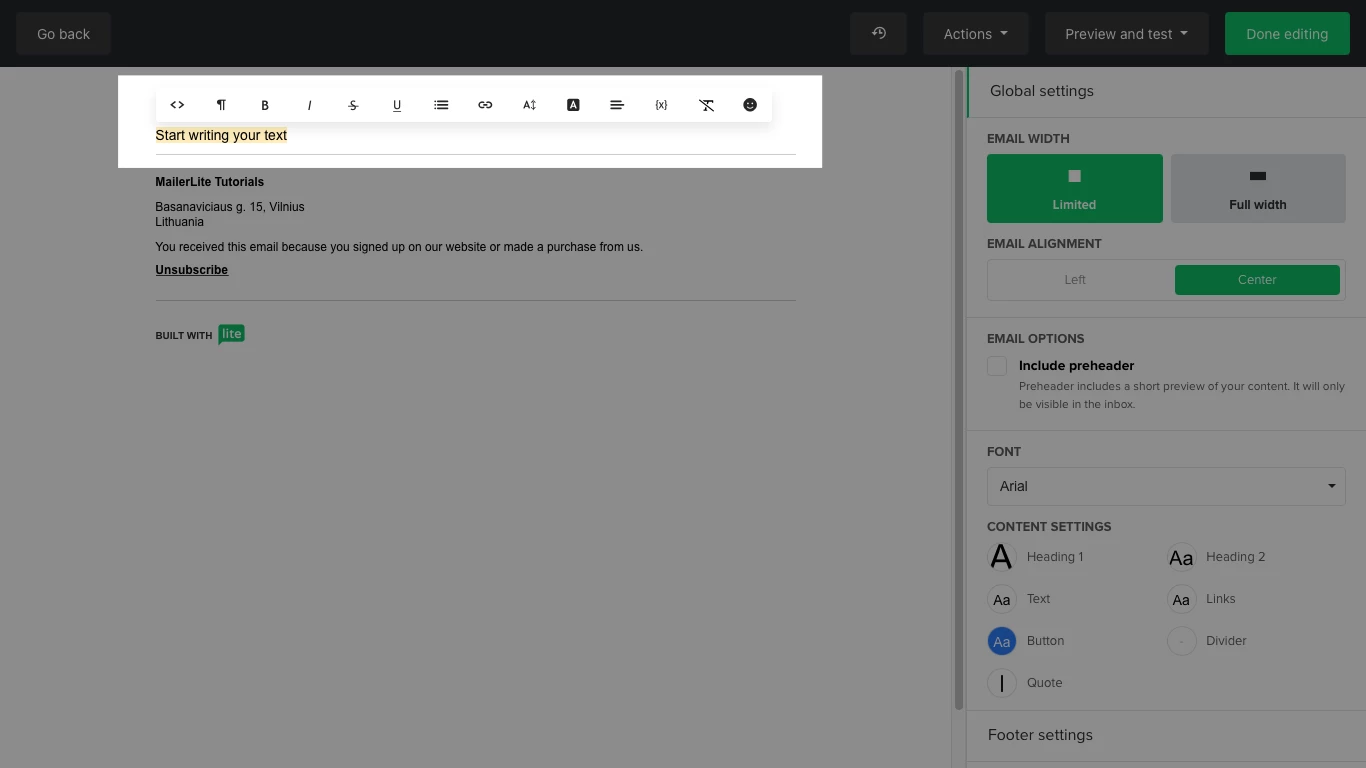Image resolution: width=1366 pixels, height=768 pixels.
Task: Insert a link using the link icon
Action: [485, 105]
